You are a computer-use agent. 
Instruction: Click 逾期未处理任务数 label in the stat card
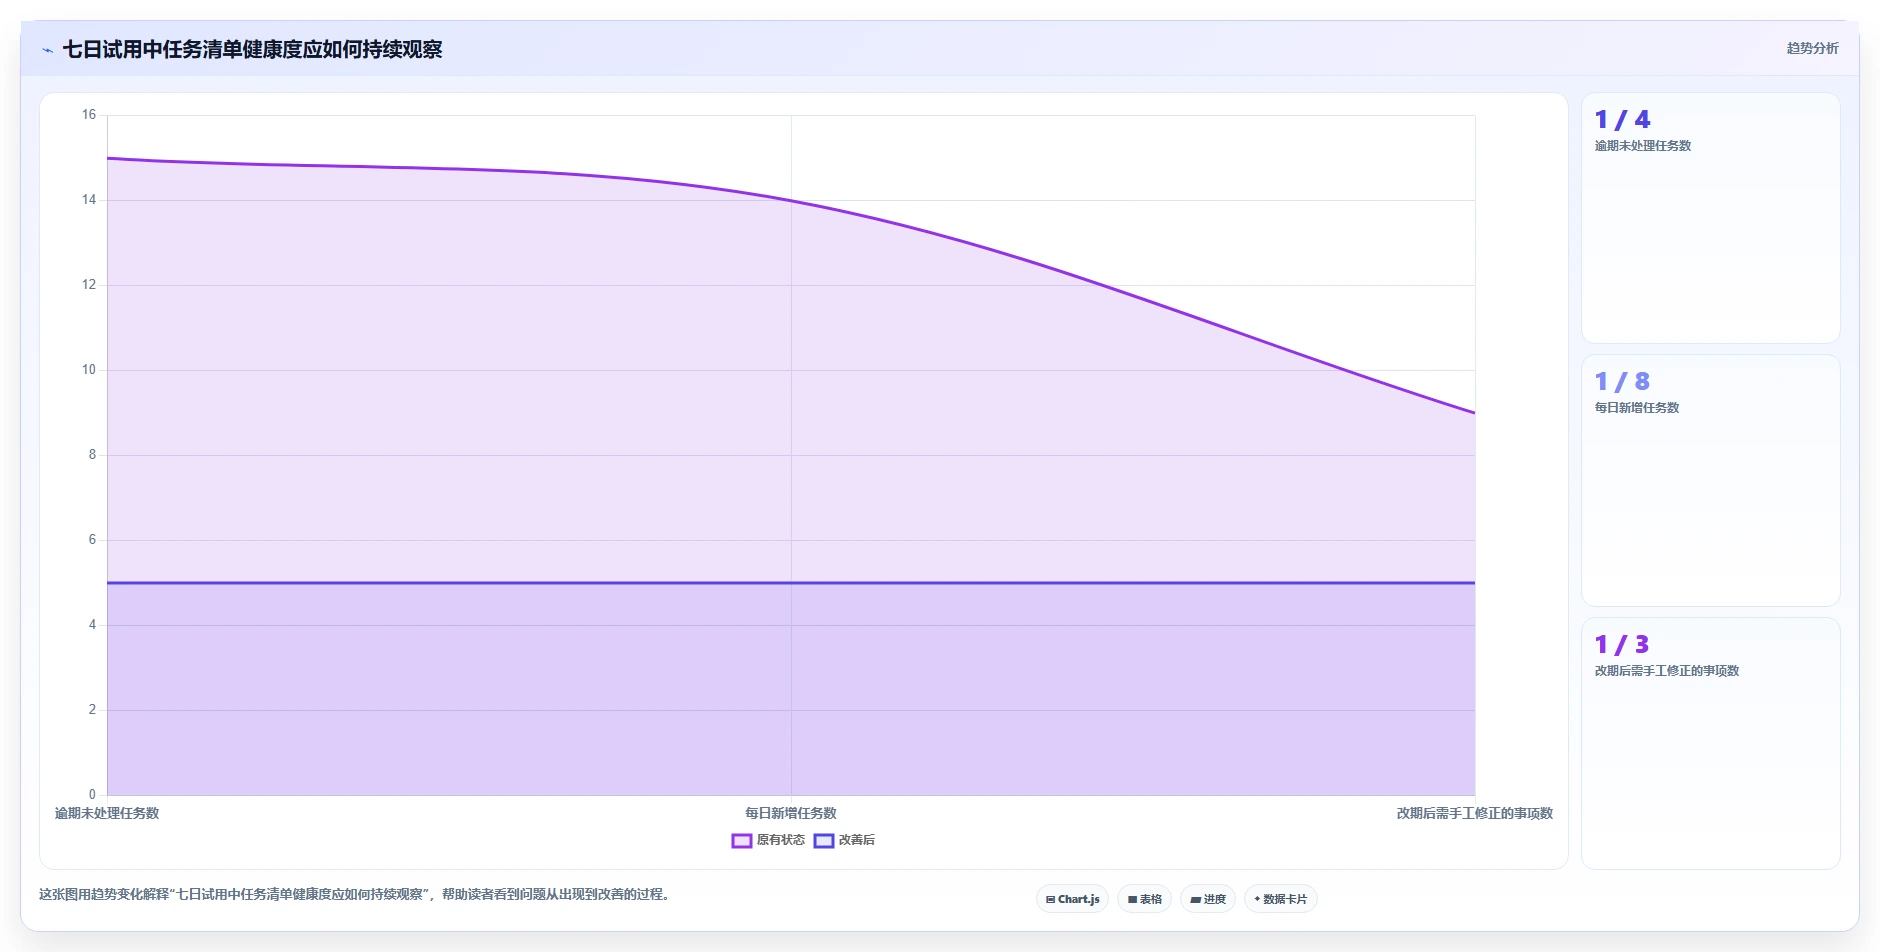point(1642,146)
